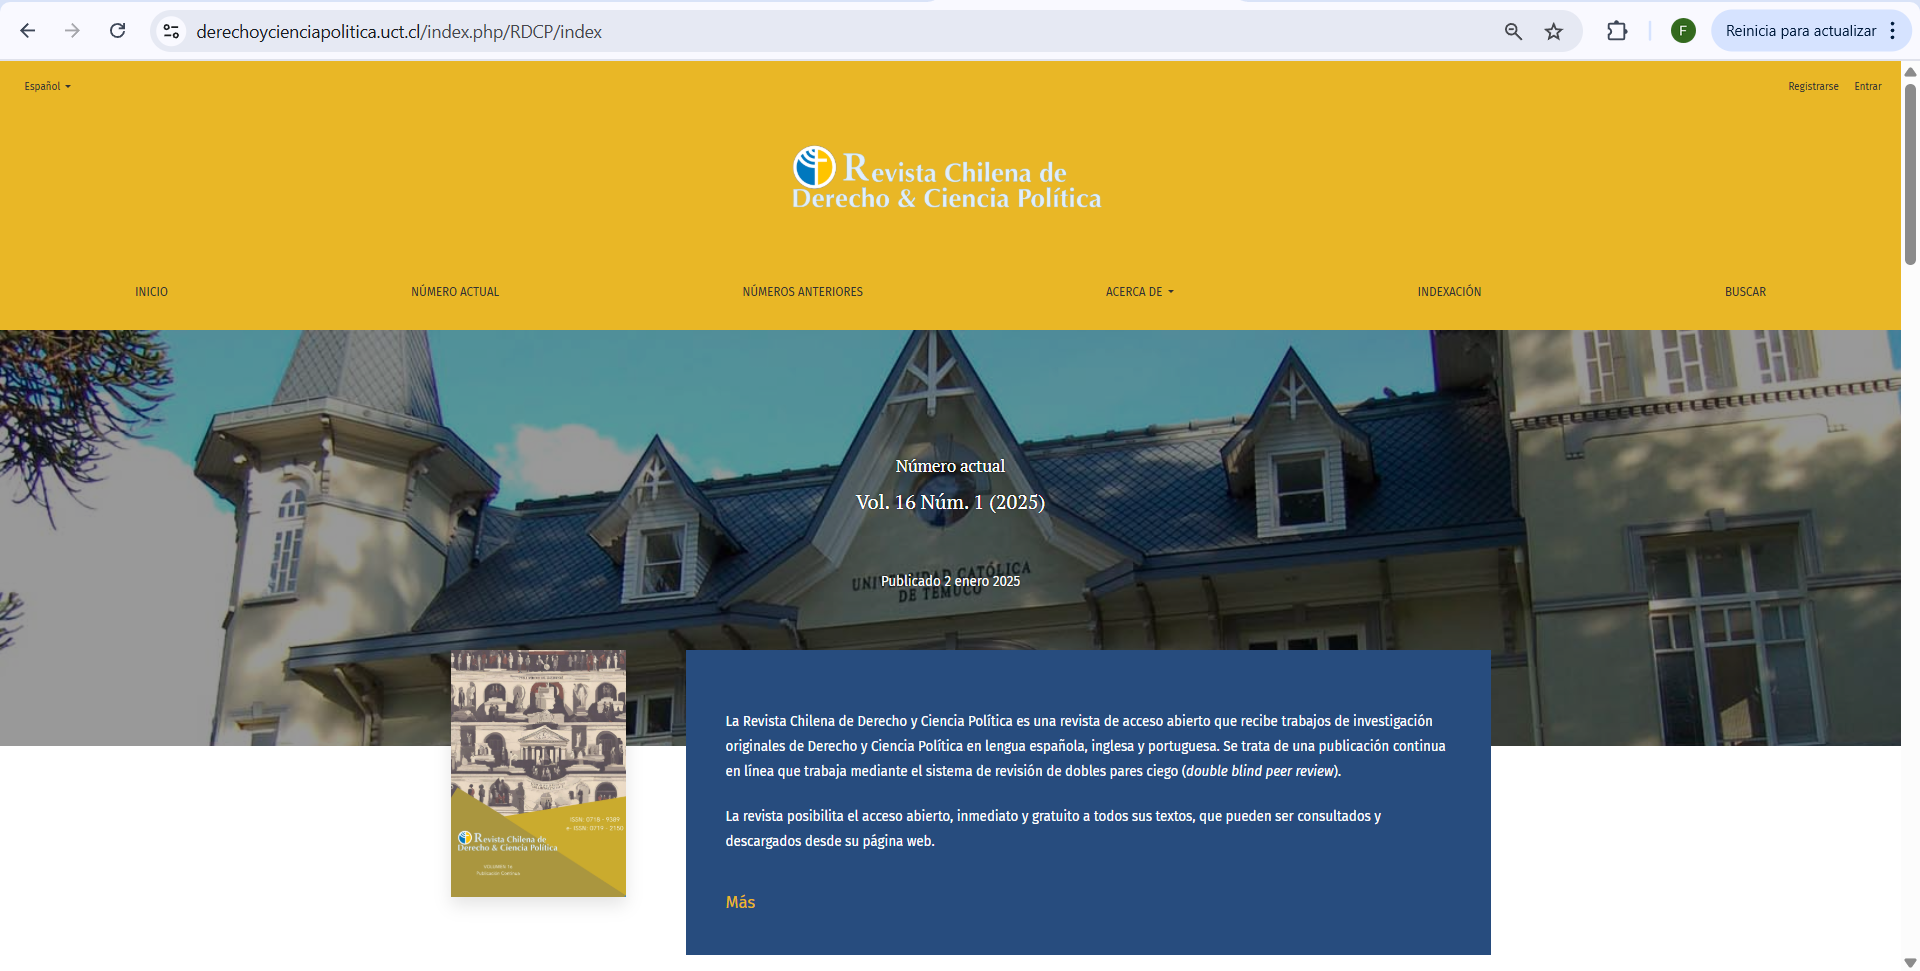Viewport: 1920px width, 971px height.
Task: Open site information icon in address bar
Action: tap(172, 32)
